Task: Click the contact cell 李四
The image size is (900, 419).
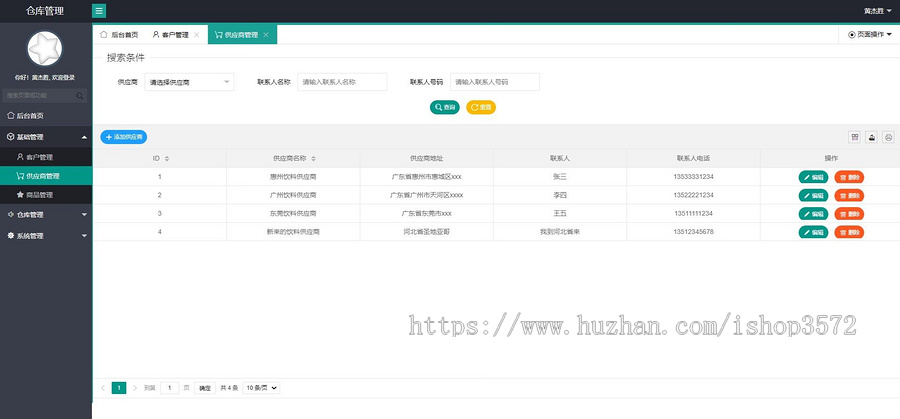Action: pos(560,195)
